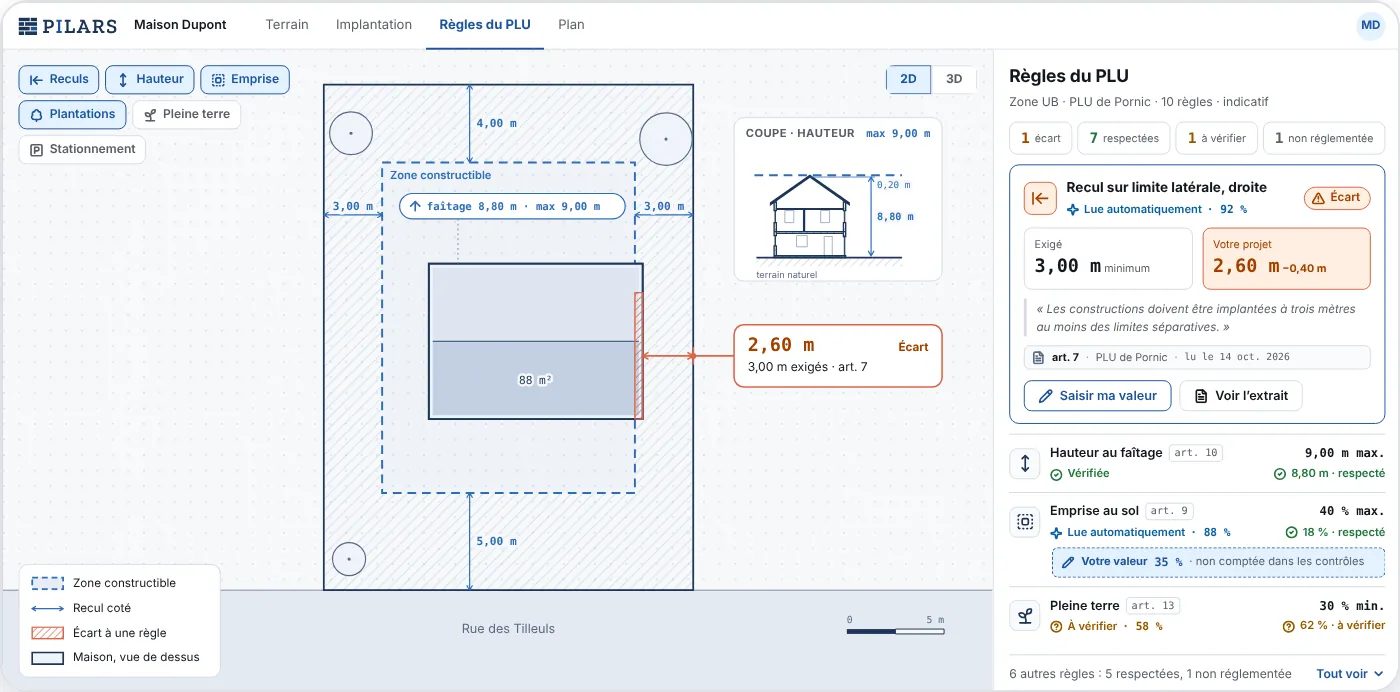Select the top-right tree on the plot
The image size is (1400, 692).
666,139
